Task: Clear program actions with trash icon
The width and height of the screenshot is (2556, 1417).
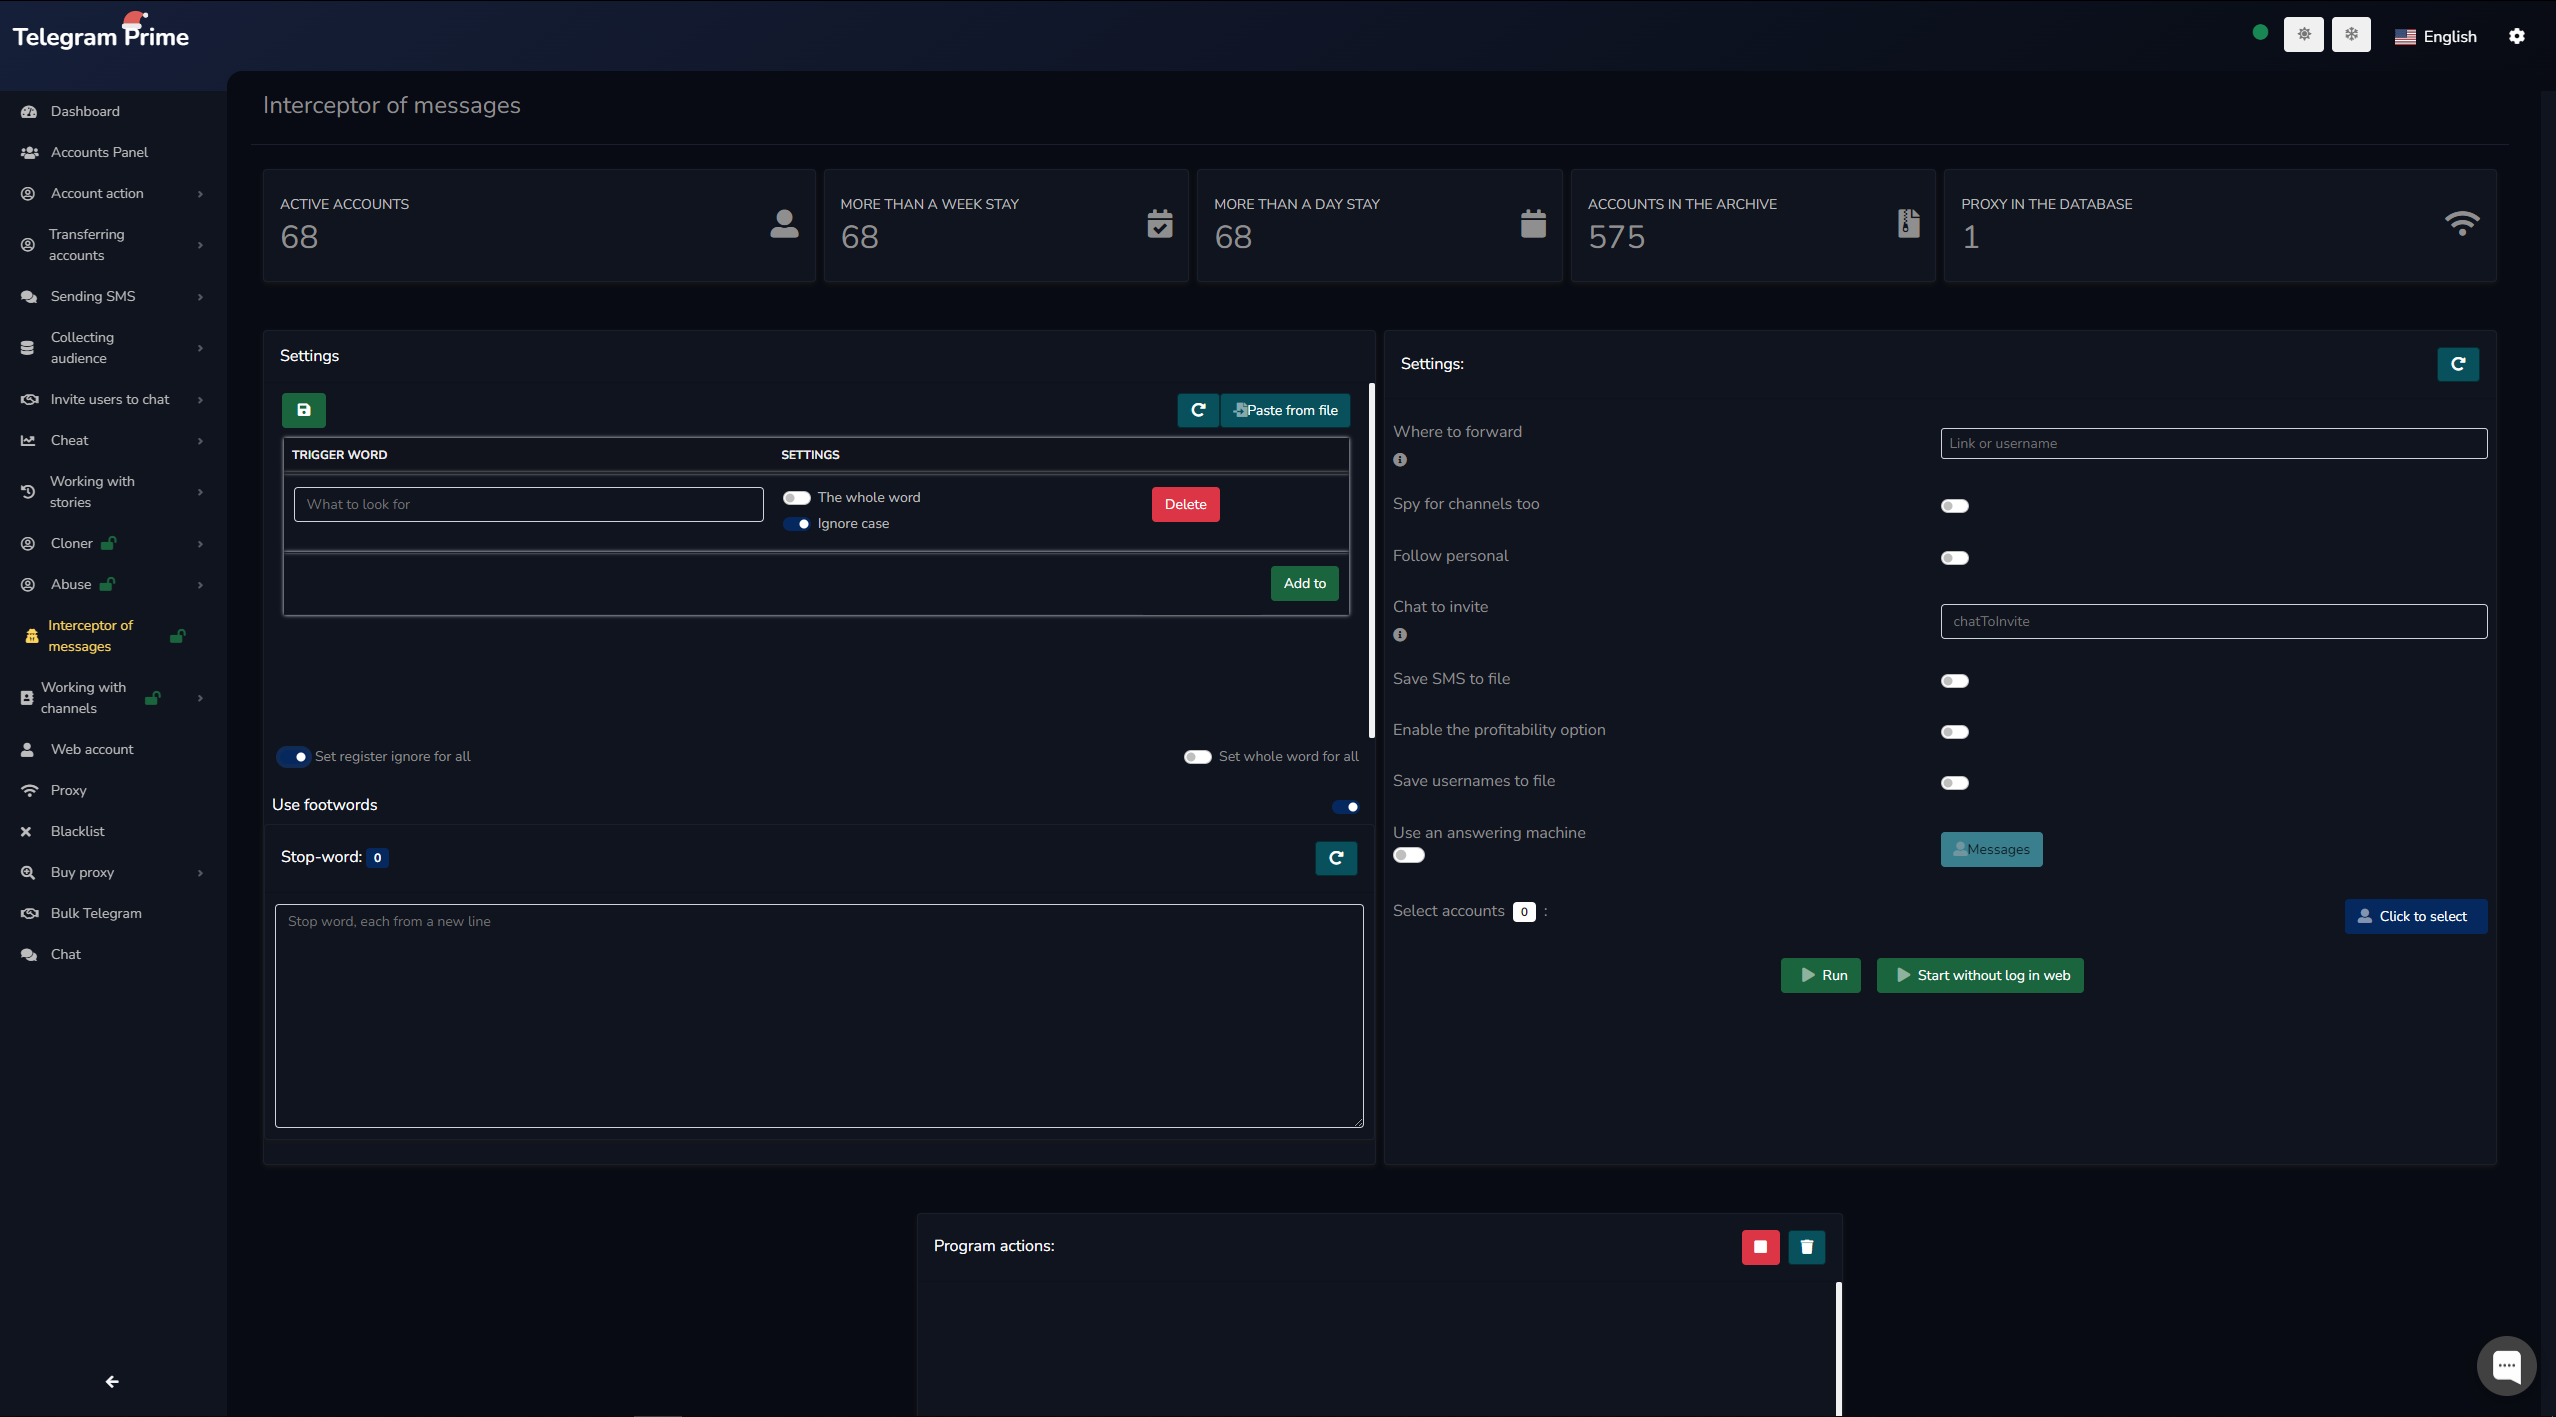Action: 1806,1247
